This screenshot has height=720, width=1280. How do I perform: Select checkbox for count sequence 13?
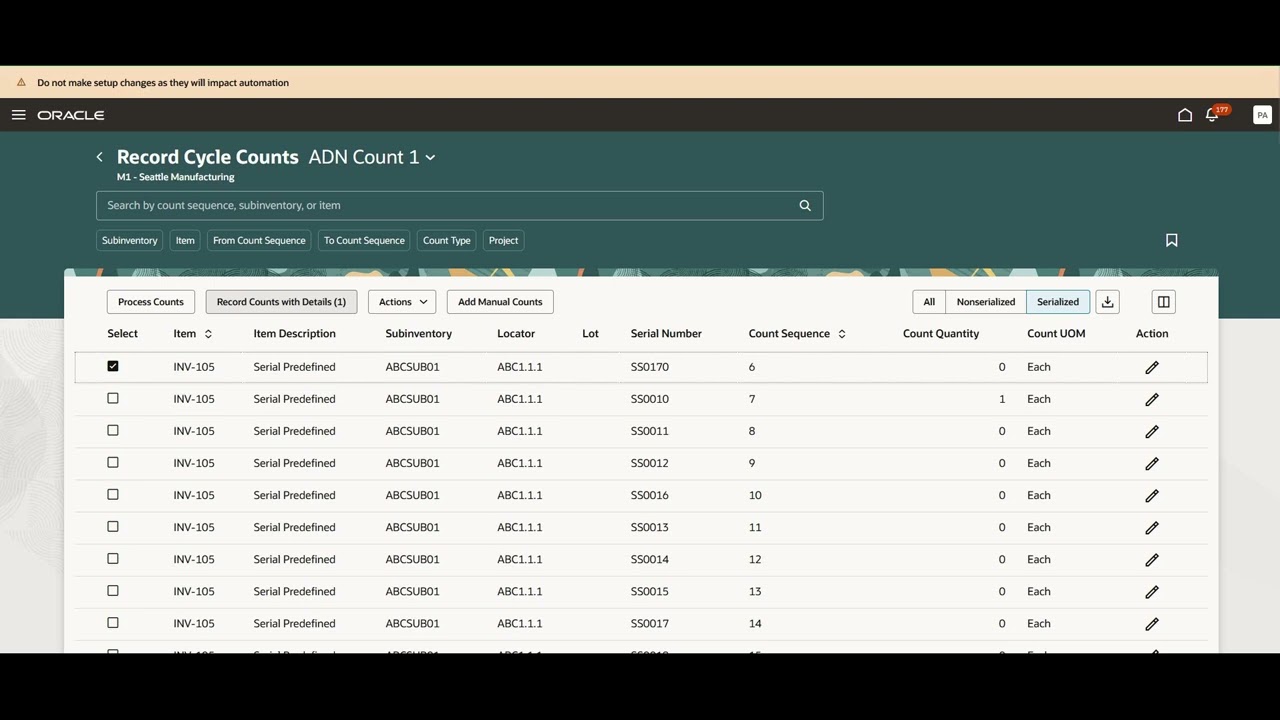(113, 590)
